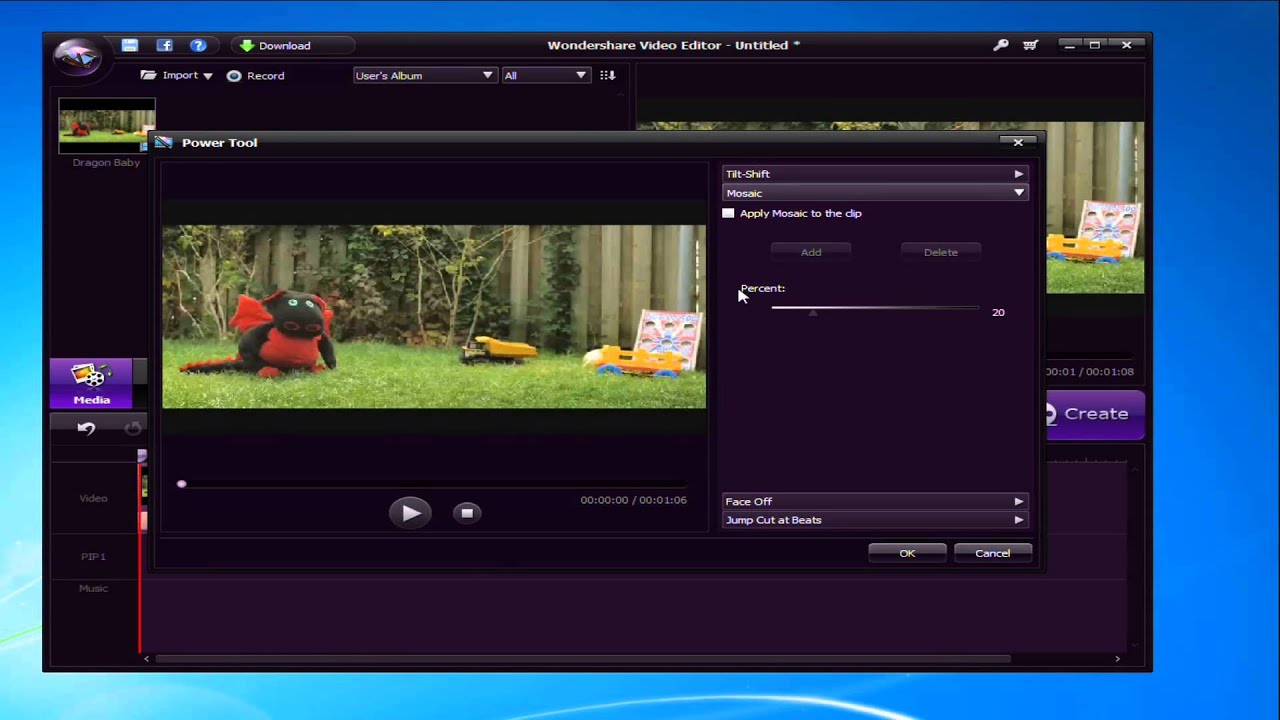Image resolution: width=1280 pixels, height=720 pixels.
Task: Open the User's Album dropdown
Action: pos(424,75)
